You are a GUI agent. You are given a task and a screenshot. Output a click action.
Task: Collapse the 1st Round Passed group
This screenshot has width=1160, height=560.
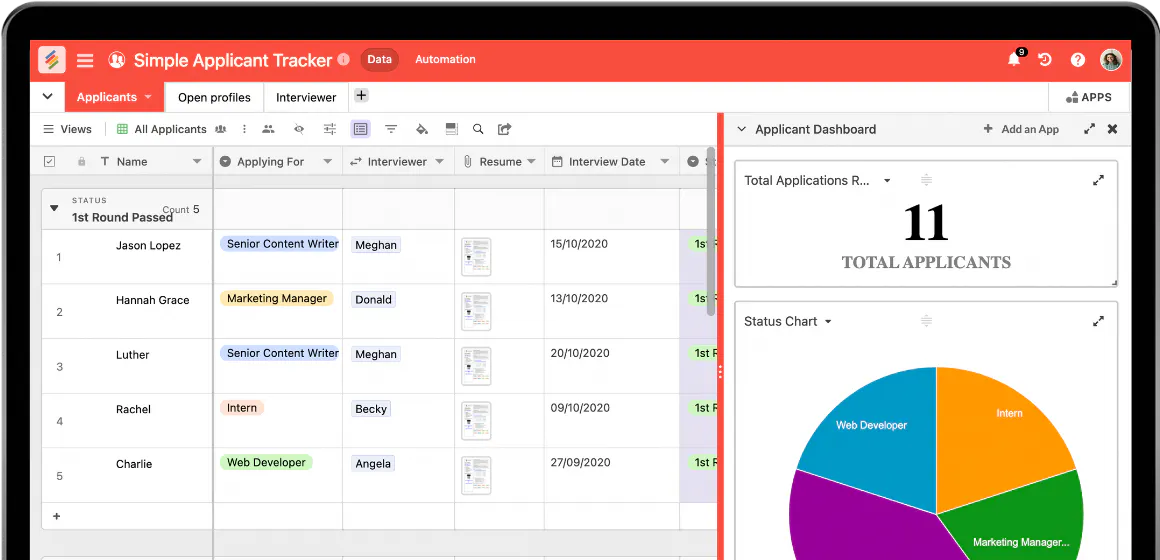(54, 209)
